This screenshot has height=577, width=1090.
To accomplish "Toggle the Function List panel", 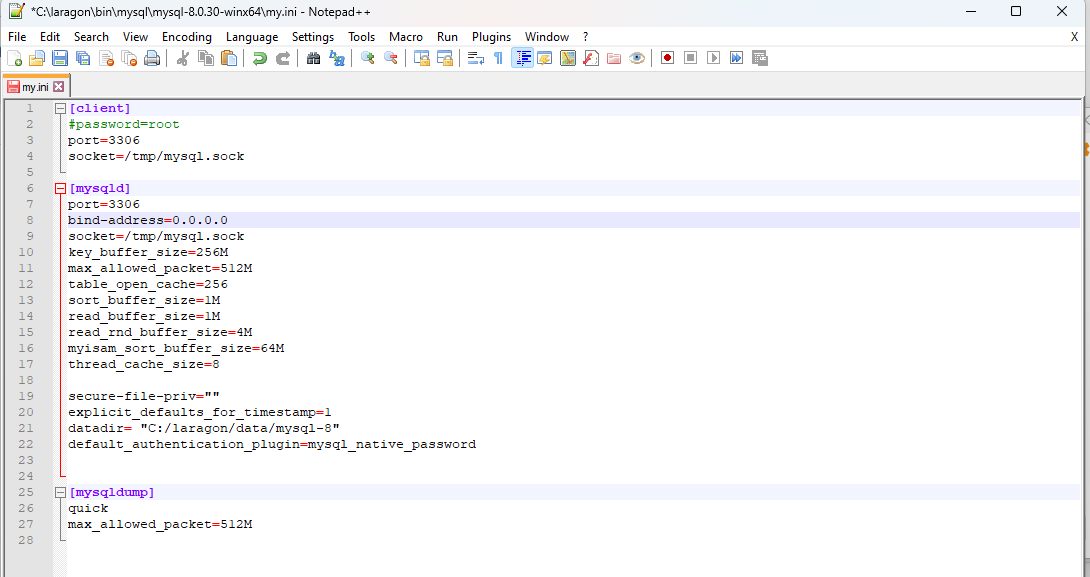I will click(x=591, y=58).
